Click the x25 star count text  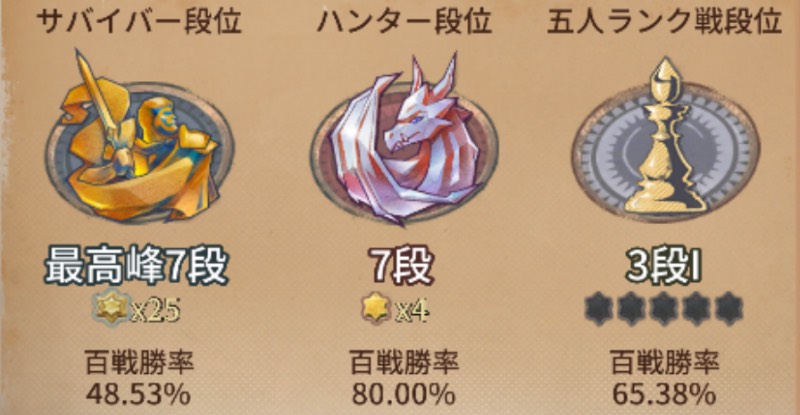[x=155, y=310]
